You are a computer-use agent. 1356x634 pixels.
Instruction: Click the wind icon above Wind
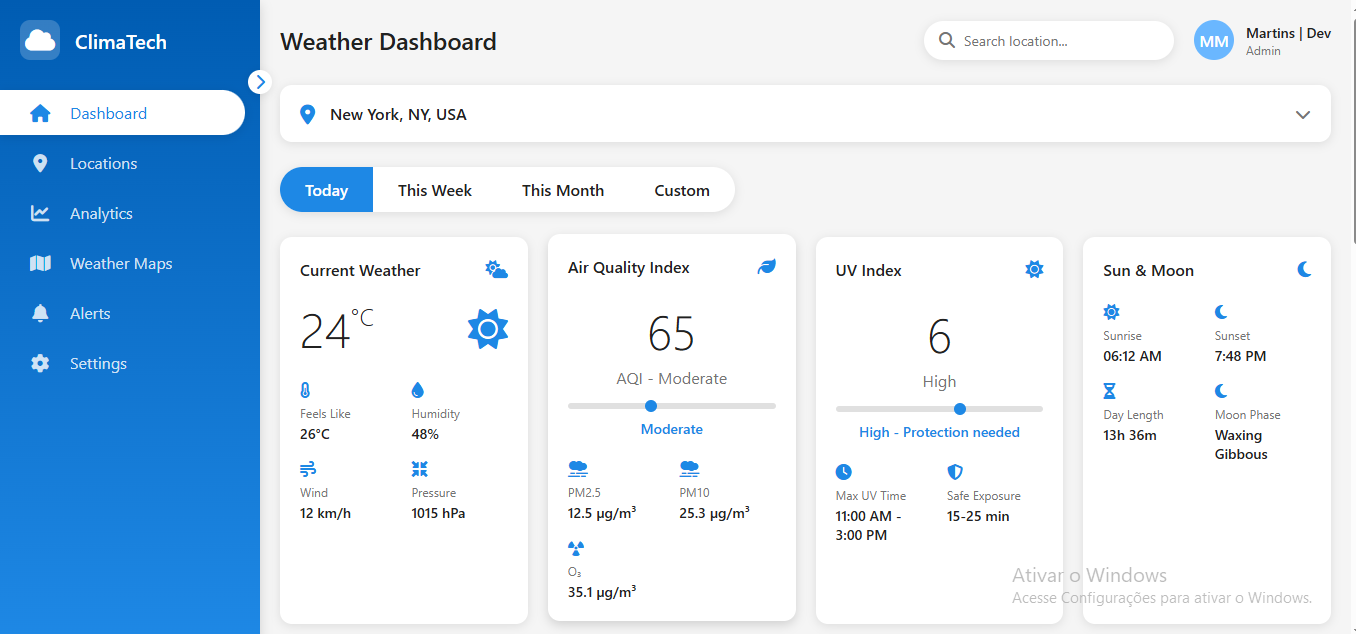pos(308,469)
